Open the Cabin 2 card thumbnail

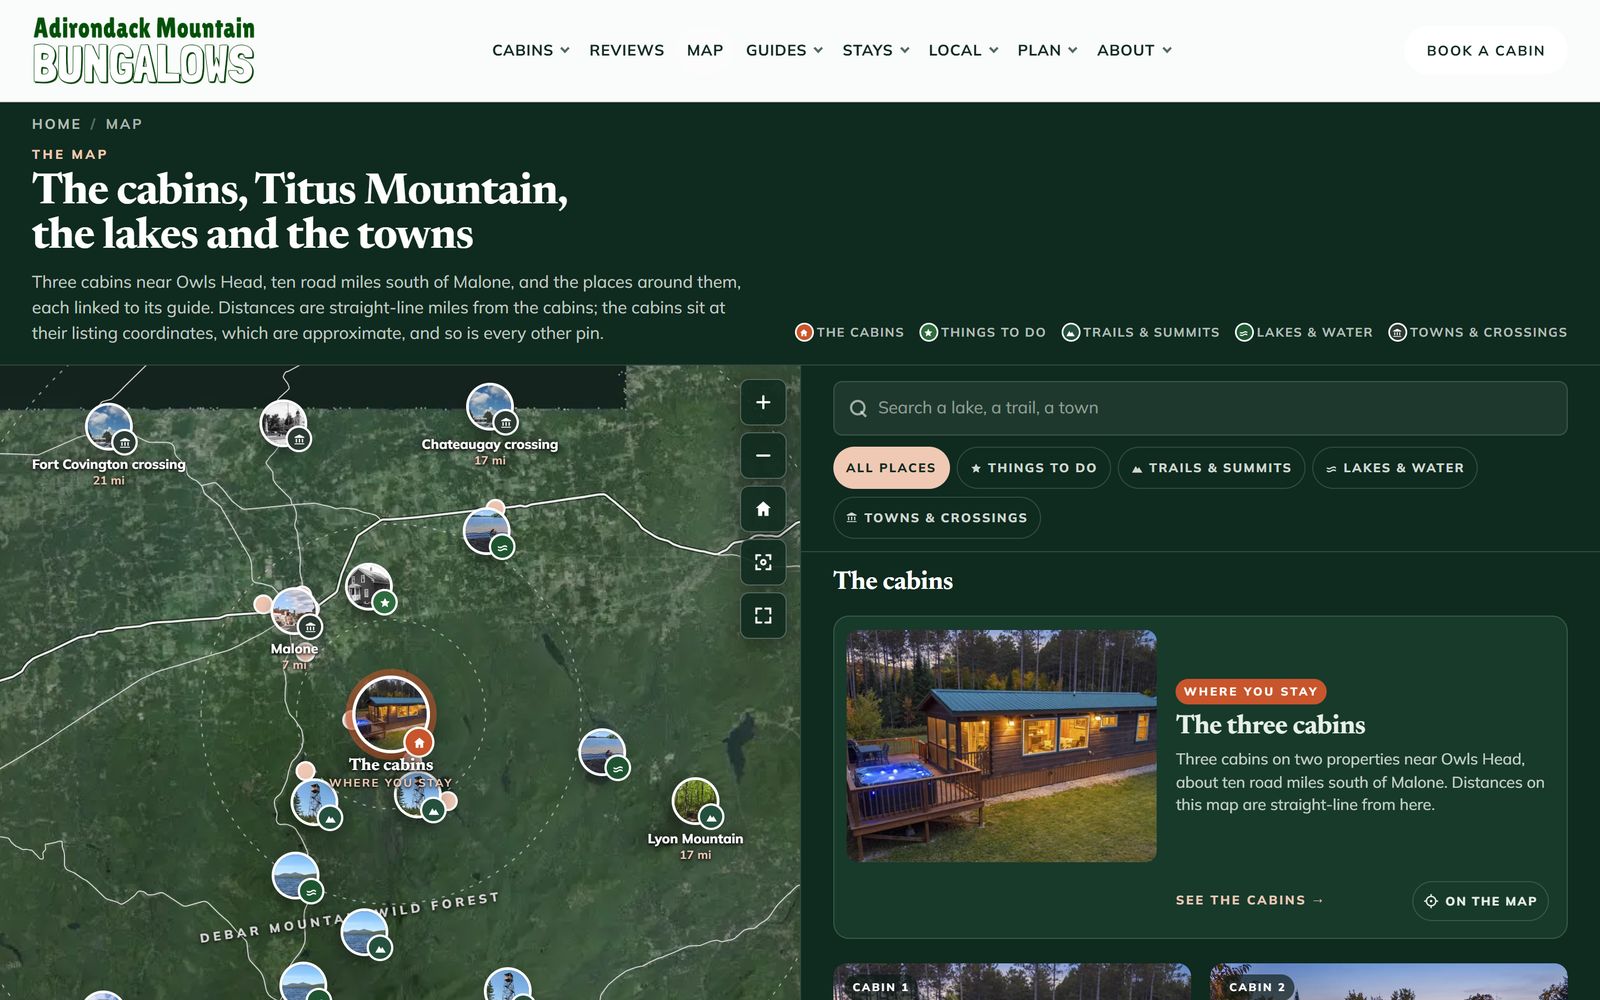coord(1389,982)
